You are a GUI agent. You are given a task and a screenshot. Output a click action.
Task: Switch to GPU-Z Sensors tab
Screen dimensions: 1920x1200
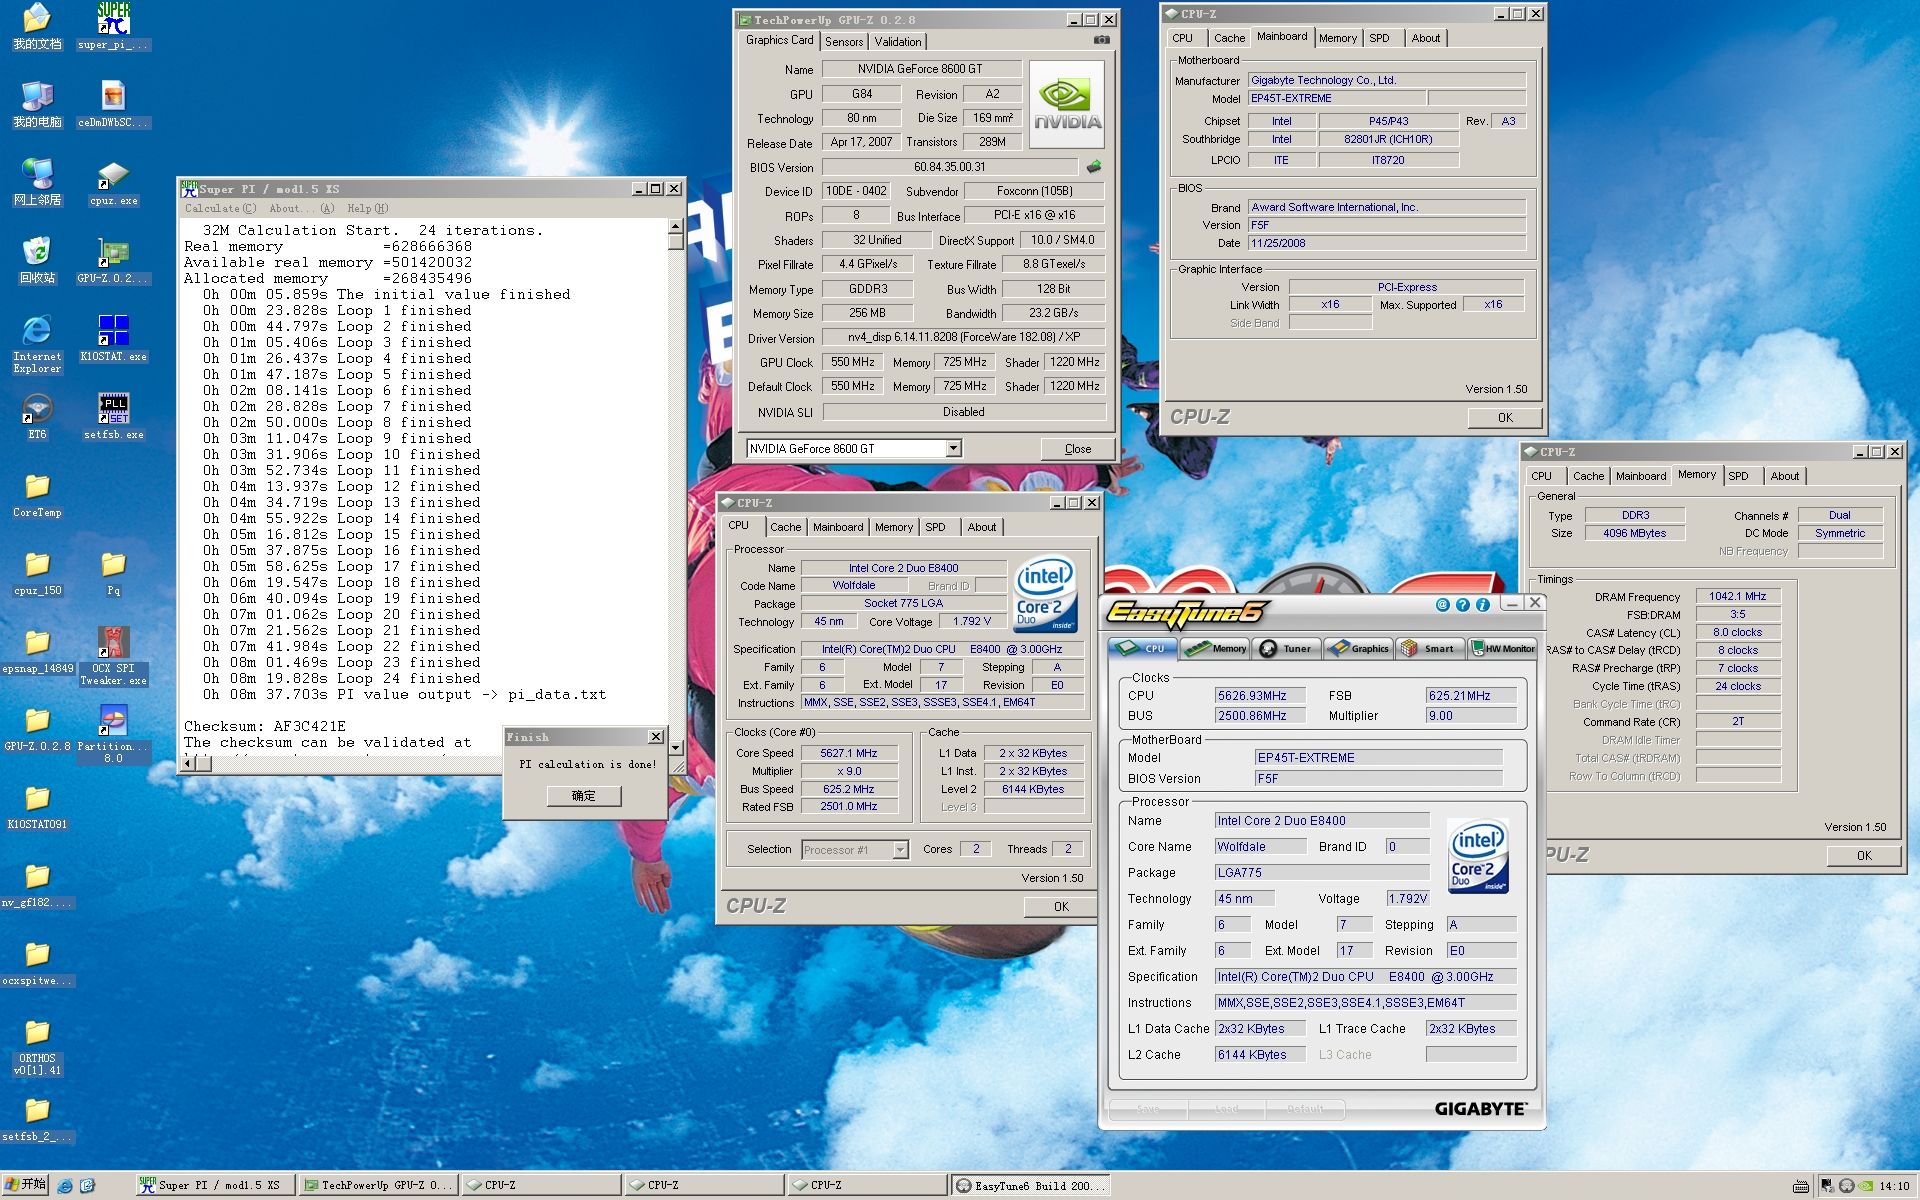tap(844, 41)
